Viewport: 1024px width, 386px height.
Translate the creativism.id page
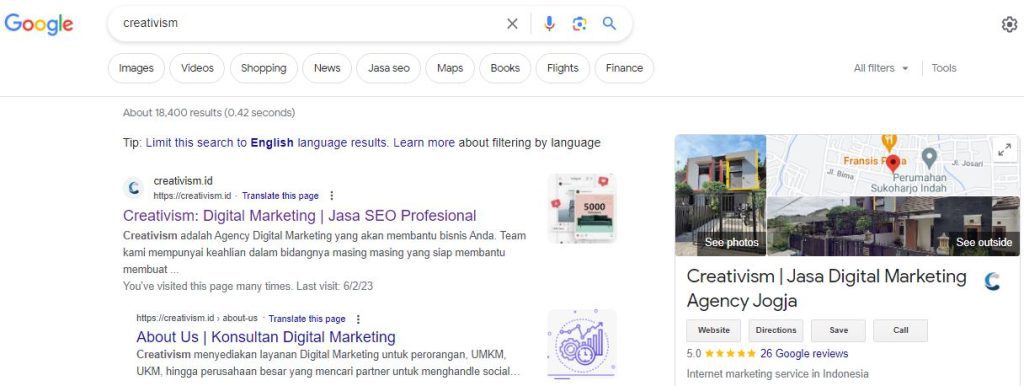click(x=280, y=196)
